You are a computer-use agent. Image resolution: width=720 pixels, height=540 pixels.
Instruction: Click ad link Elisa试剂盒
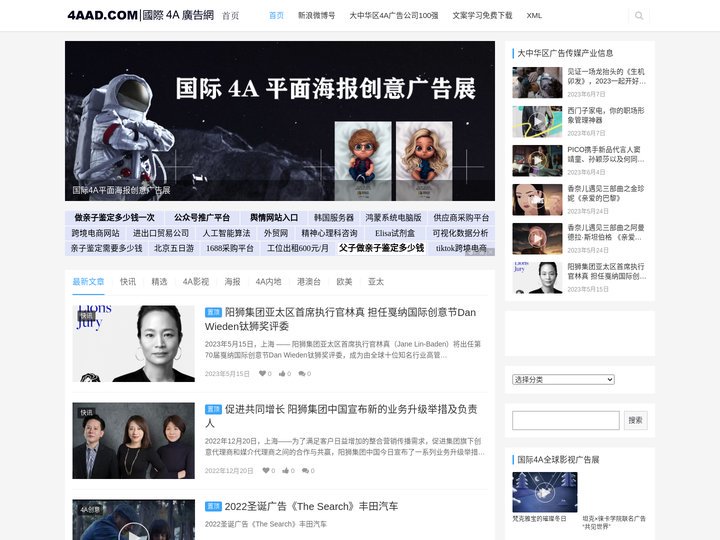[x=394, y=233]
